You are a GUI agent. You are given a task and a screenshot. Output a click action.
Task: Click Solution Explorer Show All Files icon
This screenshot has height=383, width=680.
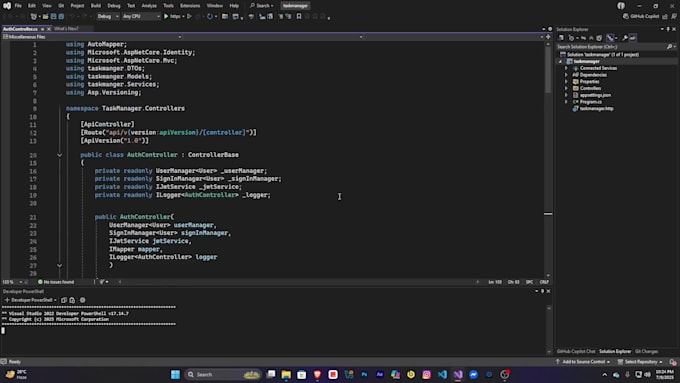599,38
